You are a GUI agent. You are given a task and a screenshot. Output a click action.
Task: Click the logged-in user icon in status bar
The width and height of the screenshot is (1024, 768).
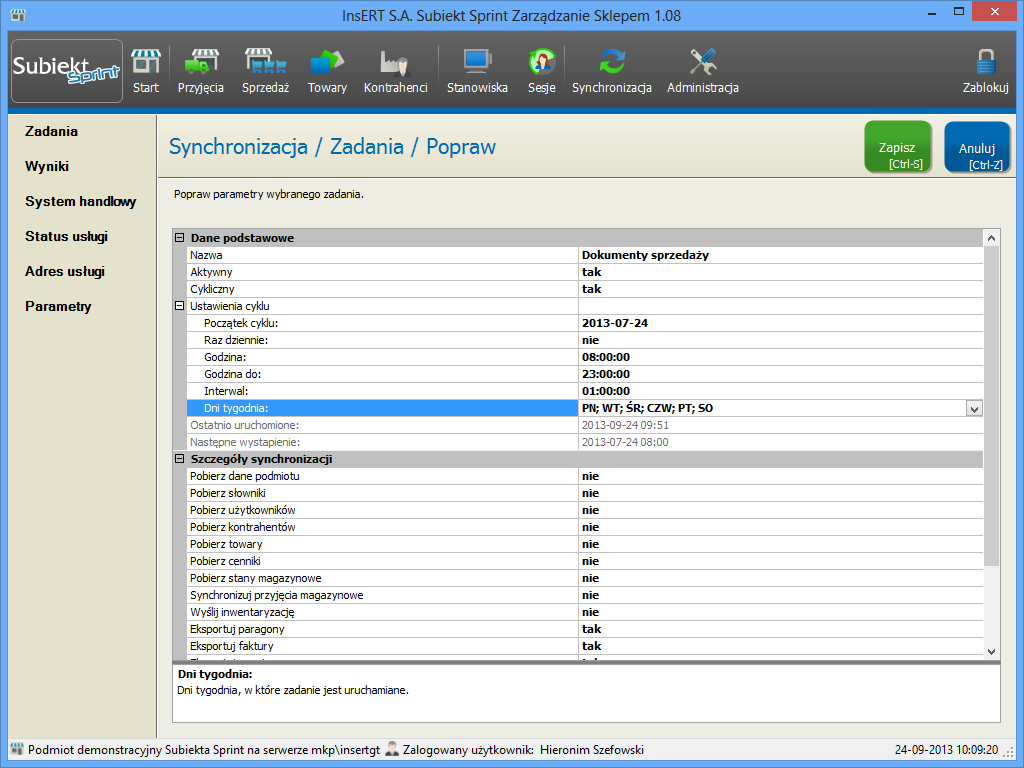[x=392, y=749]
